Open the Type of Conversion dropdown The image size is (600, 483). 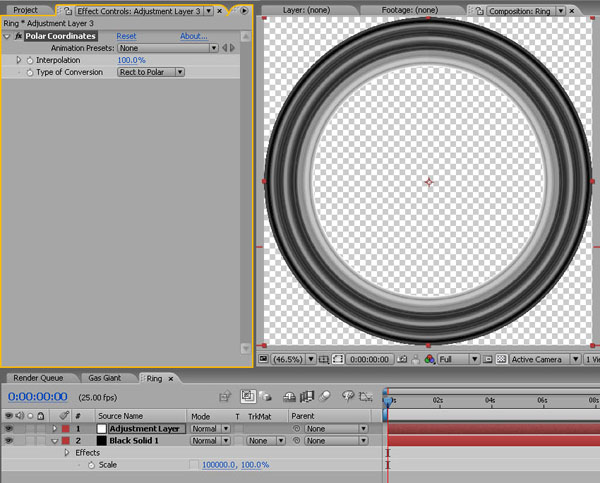pos(150,72)
